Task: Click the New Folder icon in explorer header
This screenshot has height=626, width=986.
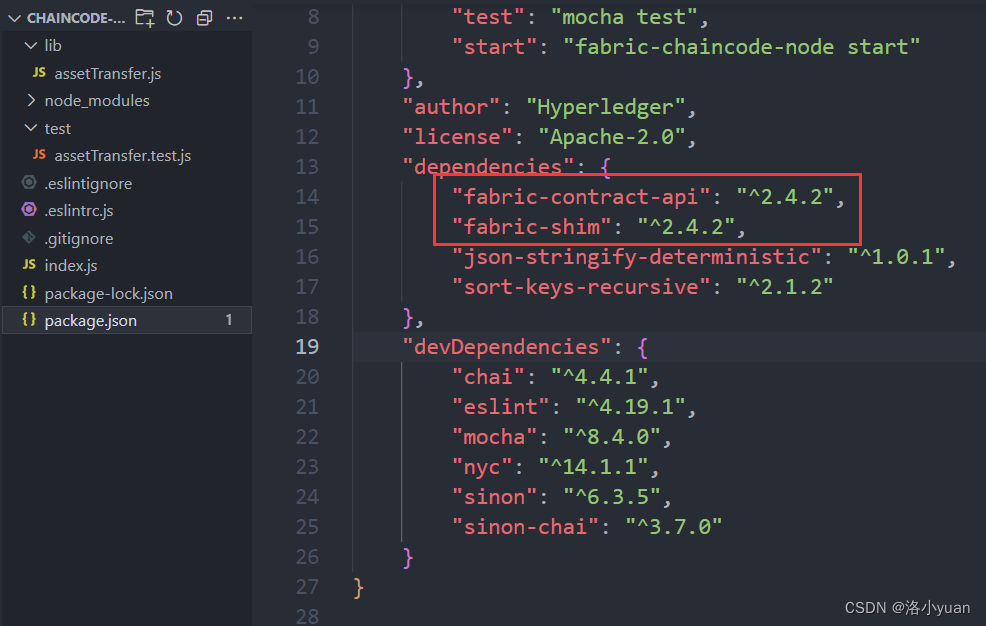Action: click(145, 18)
